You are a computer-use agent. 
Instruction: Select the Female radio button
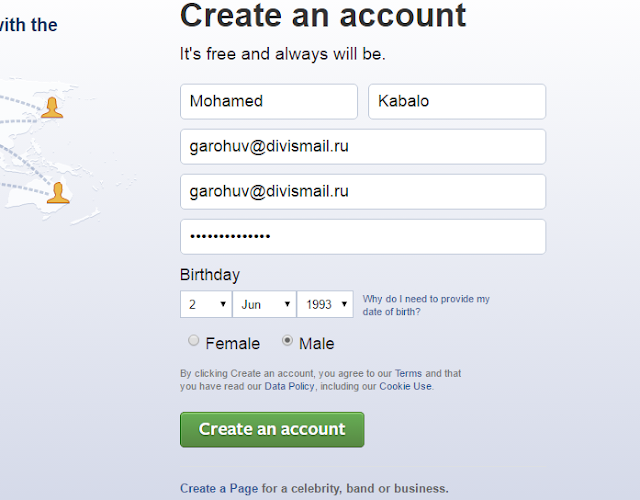point(194,341)
